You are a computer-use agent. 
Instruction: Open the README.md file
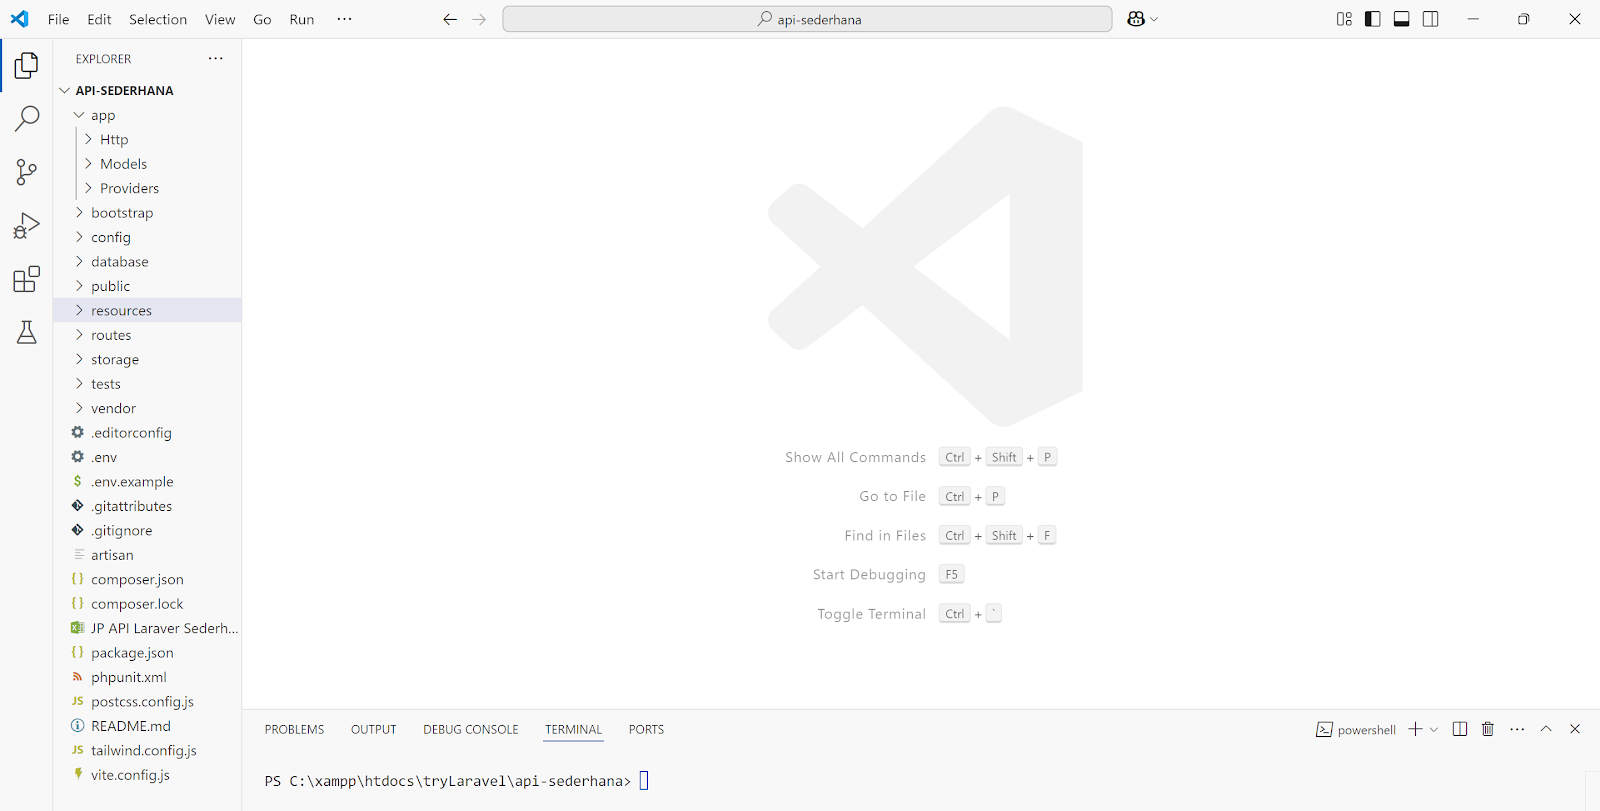click(147, 726)
